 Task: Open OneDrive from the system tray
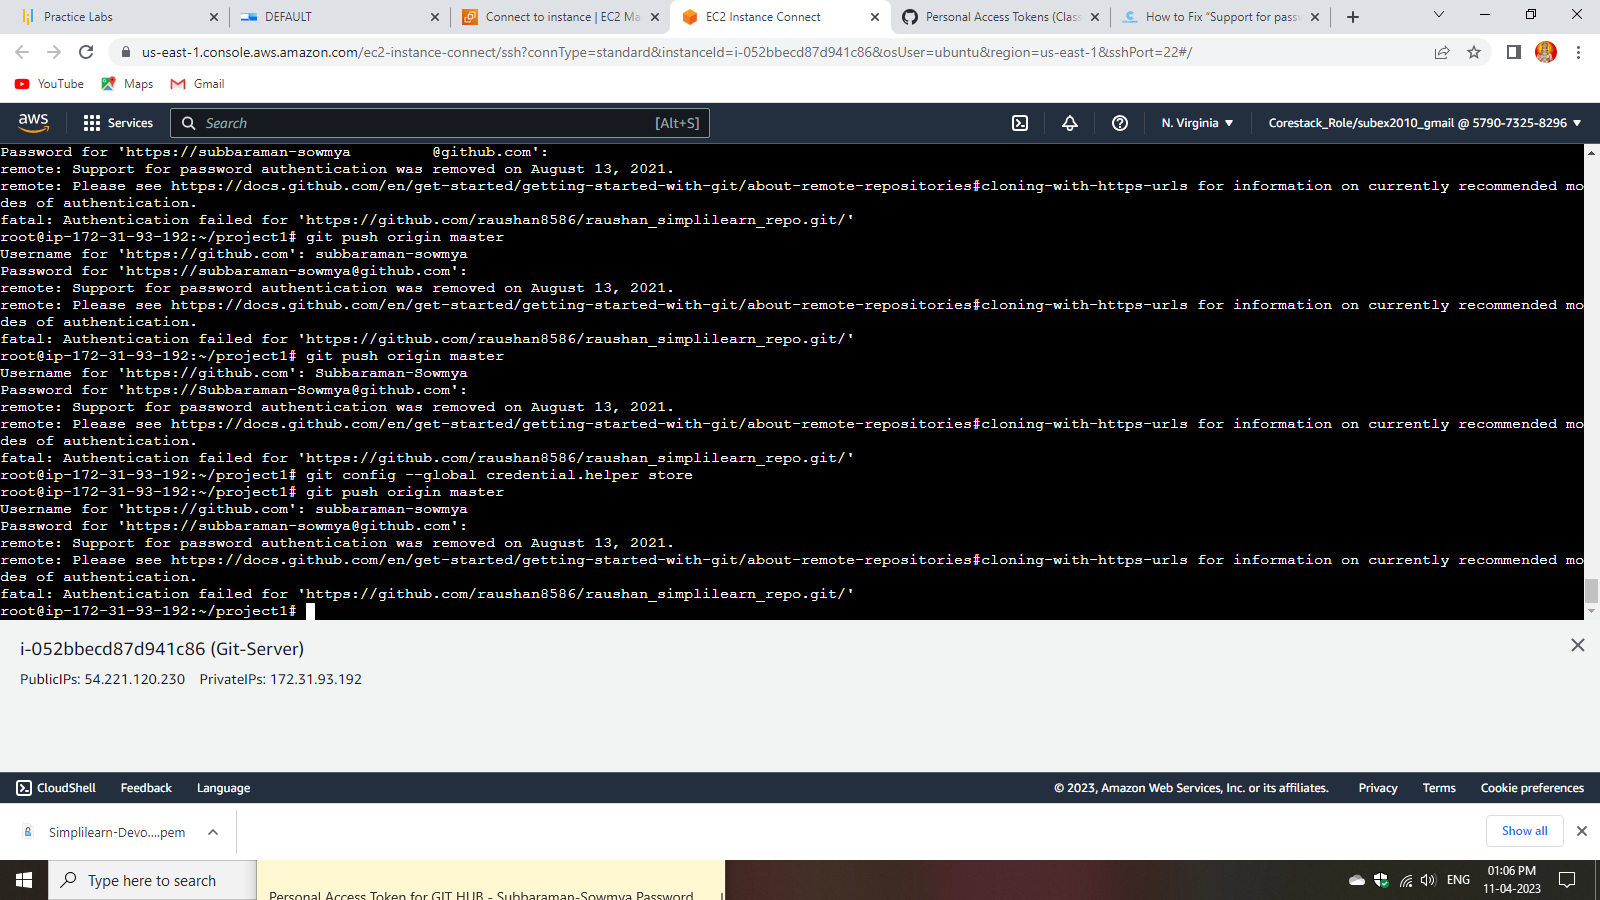[x=1356, y=880]
